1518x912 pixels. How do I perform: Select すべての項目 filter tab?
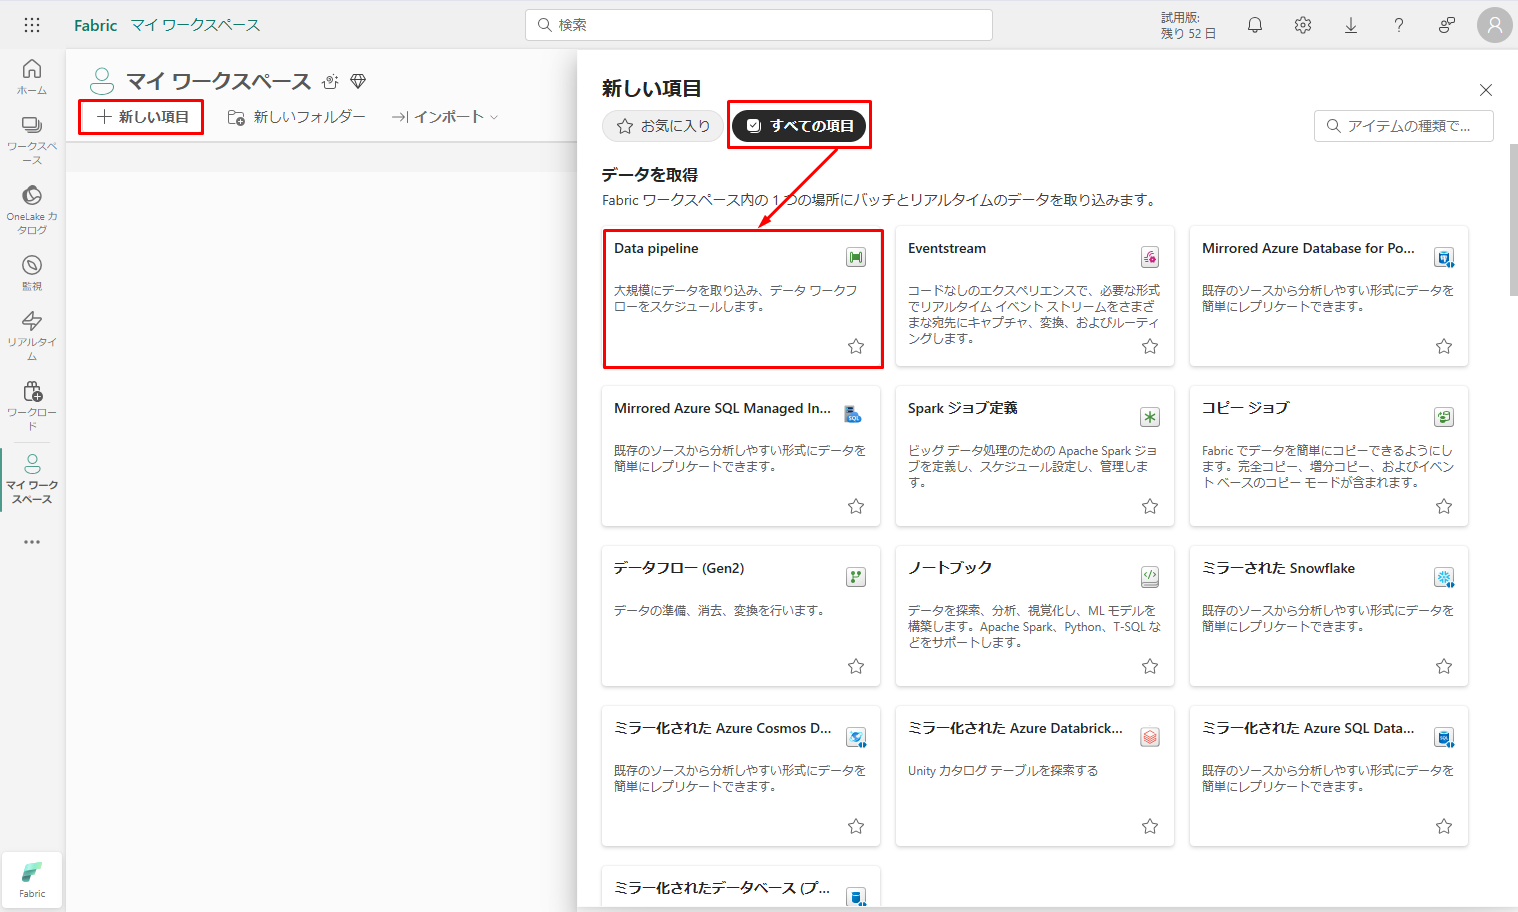pyautogui.click(x=799, y=126)
